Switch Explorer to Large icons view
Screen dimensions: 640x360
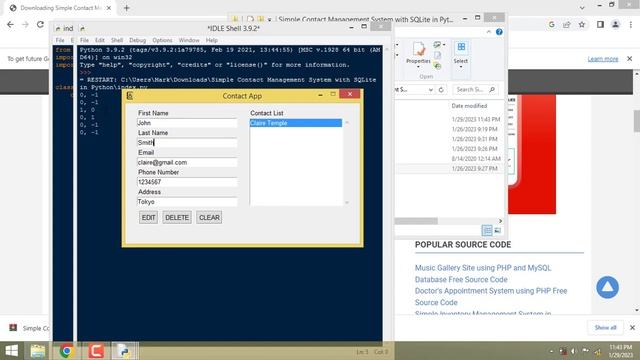(498, 231)
